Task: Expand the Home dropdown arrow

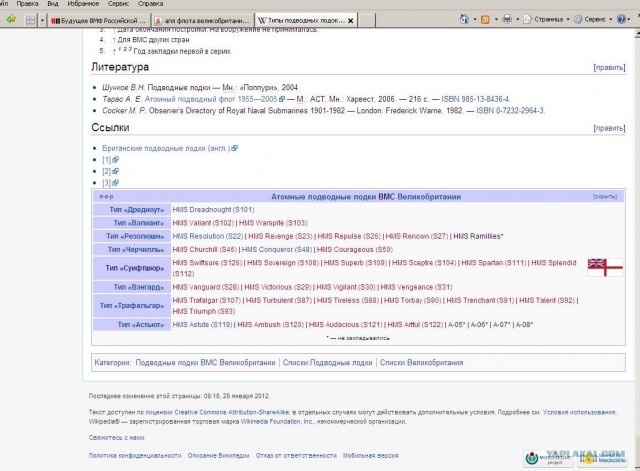Action: click(x=475, y=19)
